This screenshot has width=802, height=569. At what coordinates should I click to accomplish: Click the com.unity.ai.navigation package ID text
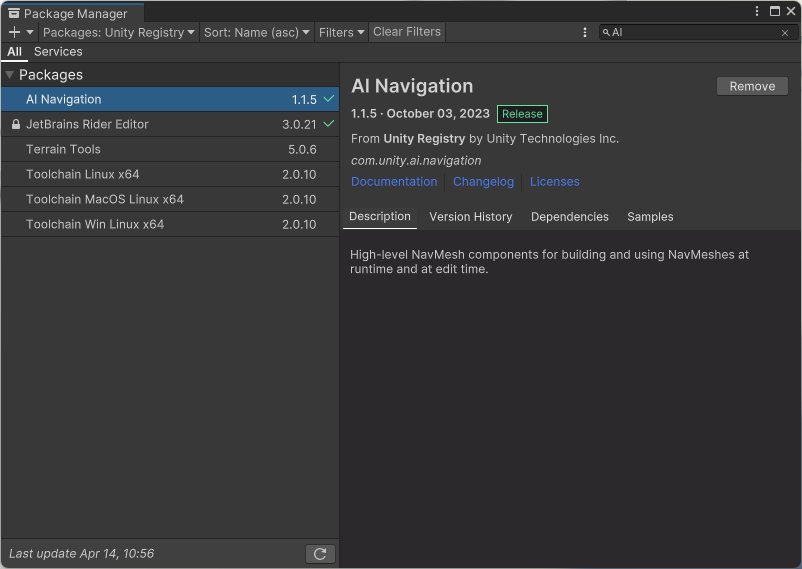pyautogui.click(x=416, y=161)
